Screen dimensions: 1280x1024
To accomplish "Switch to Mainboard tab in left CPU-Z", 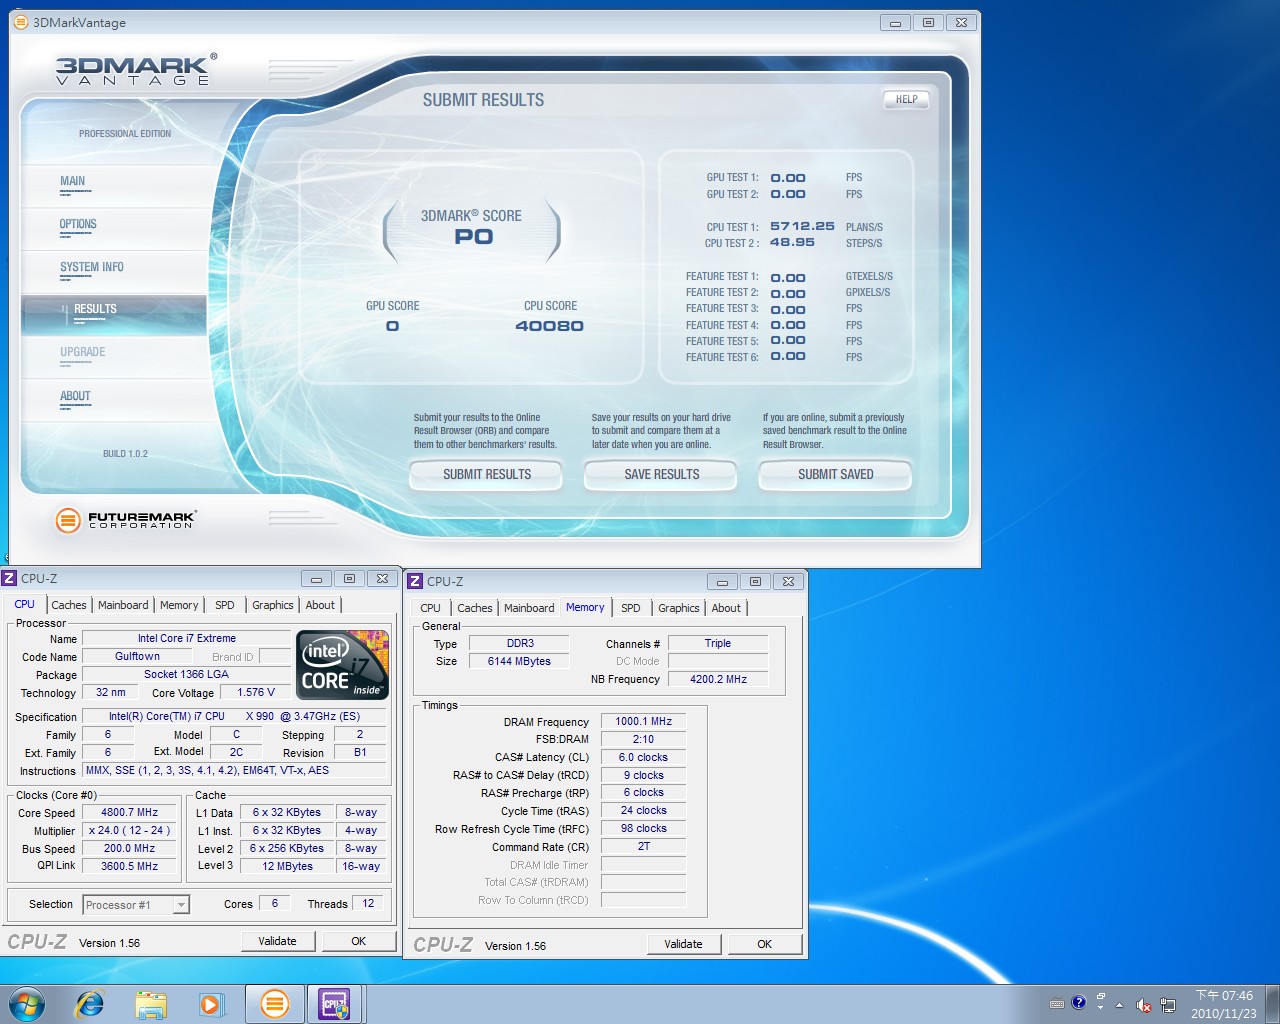I will 123,605.
